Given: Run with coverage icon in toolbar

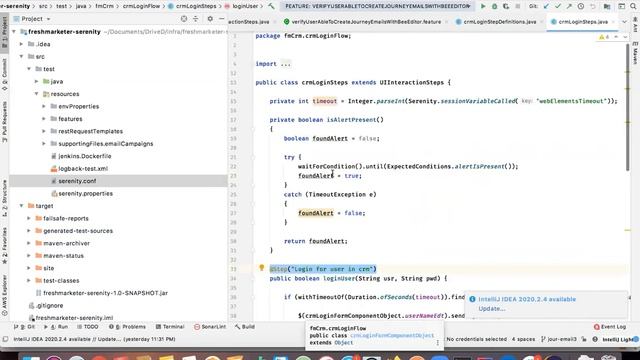Looking at the screenshot, I should [x=506, y=7].
